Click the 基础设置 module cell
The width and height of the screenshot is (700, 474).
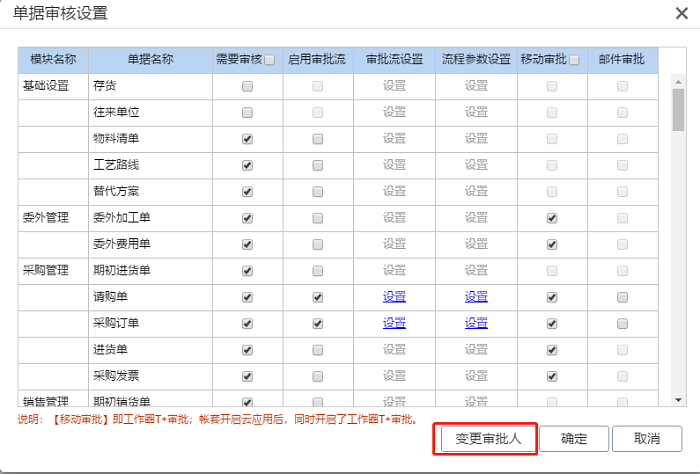[53, 86]
